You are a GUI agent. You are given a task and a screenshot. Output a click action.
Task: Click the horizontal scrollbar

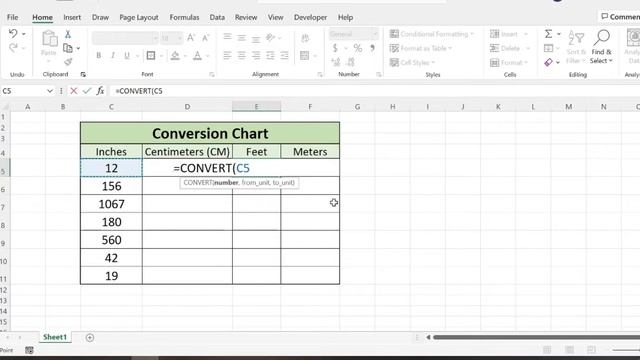click(536, 337)
